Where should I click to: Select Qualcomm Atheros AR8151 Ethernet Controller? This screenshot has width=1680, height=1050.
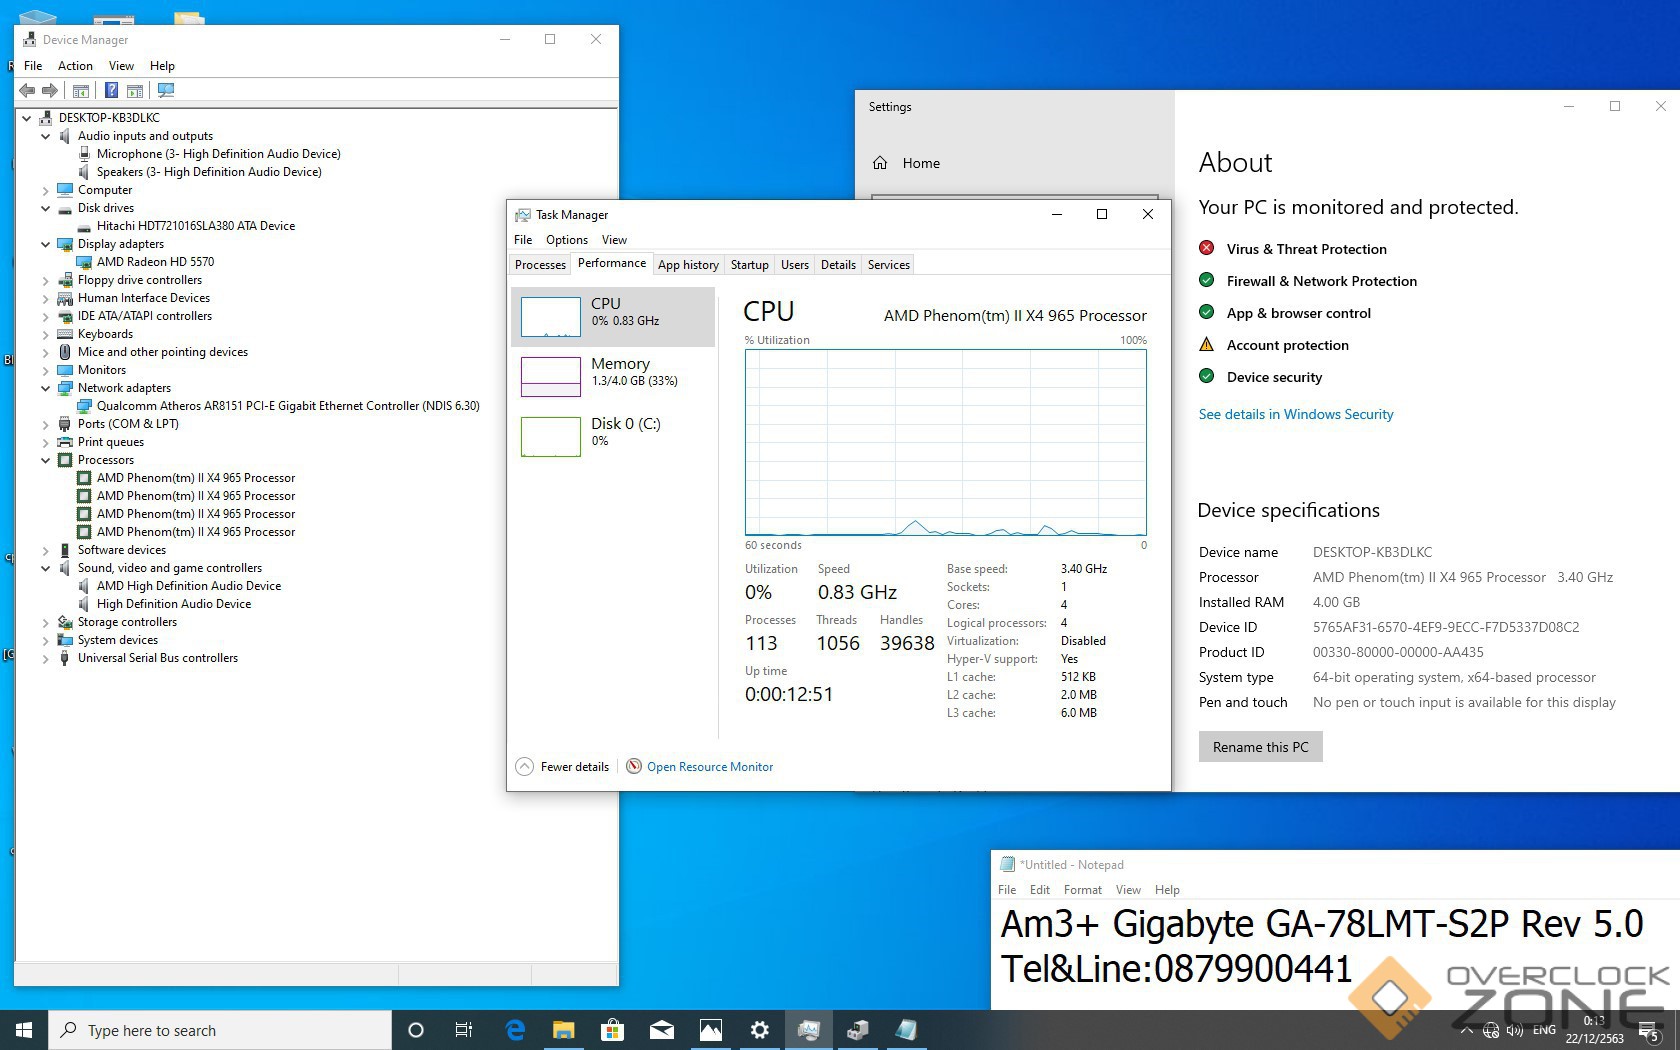click(288, 406)
